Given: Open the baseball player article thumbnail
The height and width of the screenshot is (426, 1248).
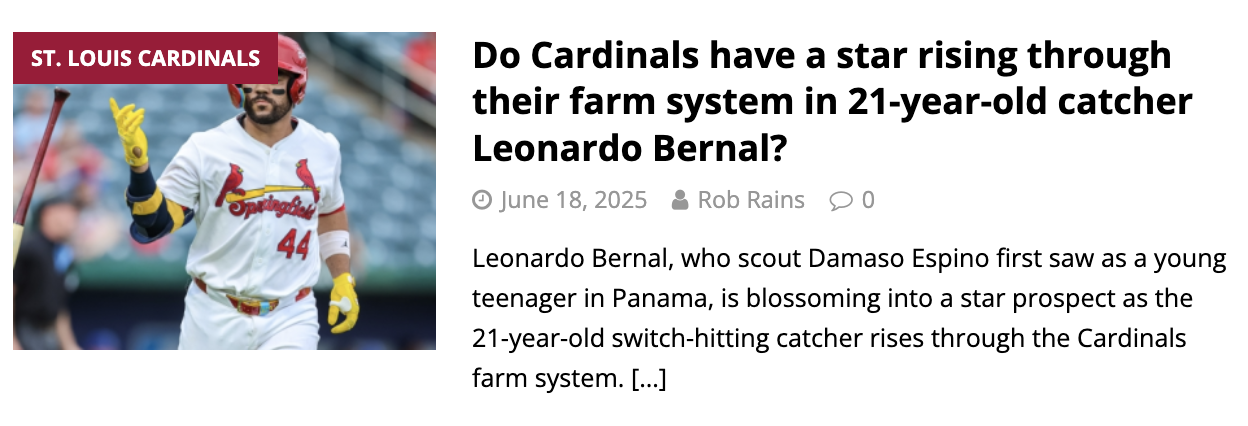Looking at the screenshot, I should [x=224, y=191].
